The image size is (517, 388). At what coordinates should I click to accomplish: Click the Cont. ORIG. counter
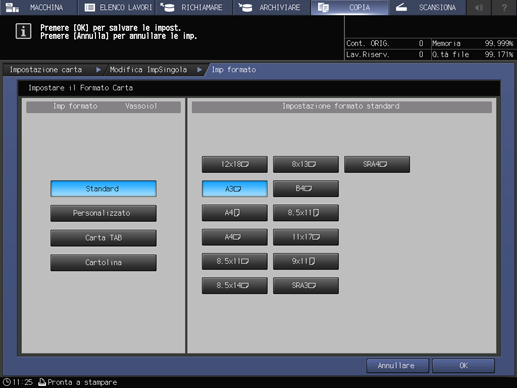(x=385, y=43)
